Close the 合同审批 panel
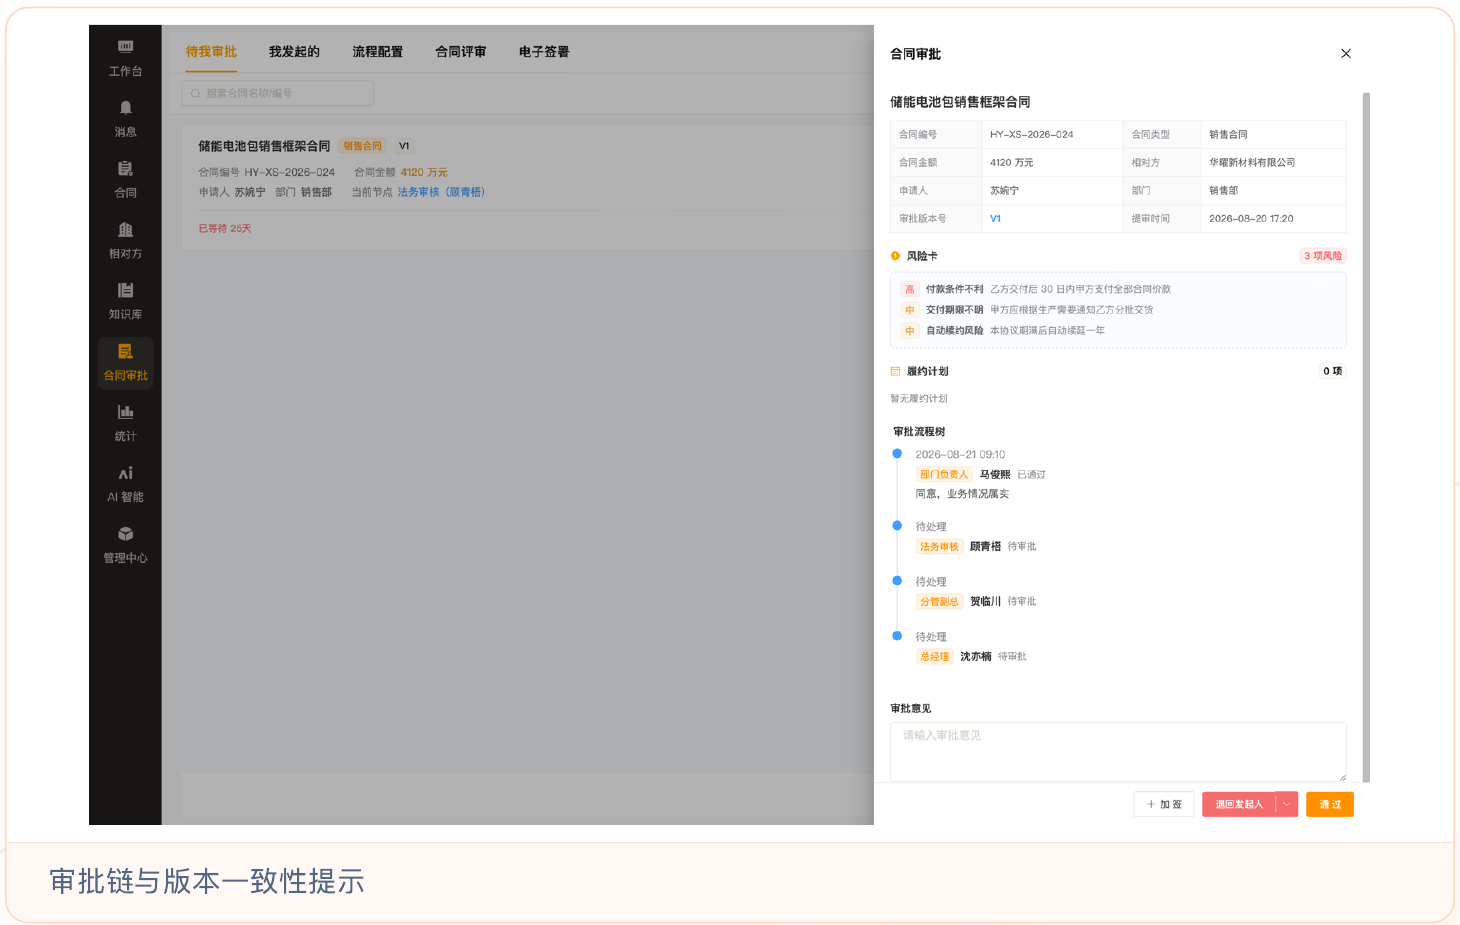1460x925 pixels. pyautogui.click(x=1346, y=54)
